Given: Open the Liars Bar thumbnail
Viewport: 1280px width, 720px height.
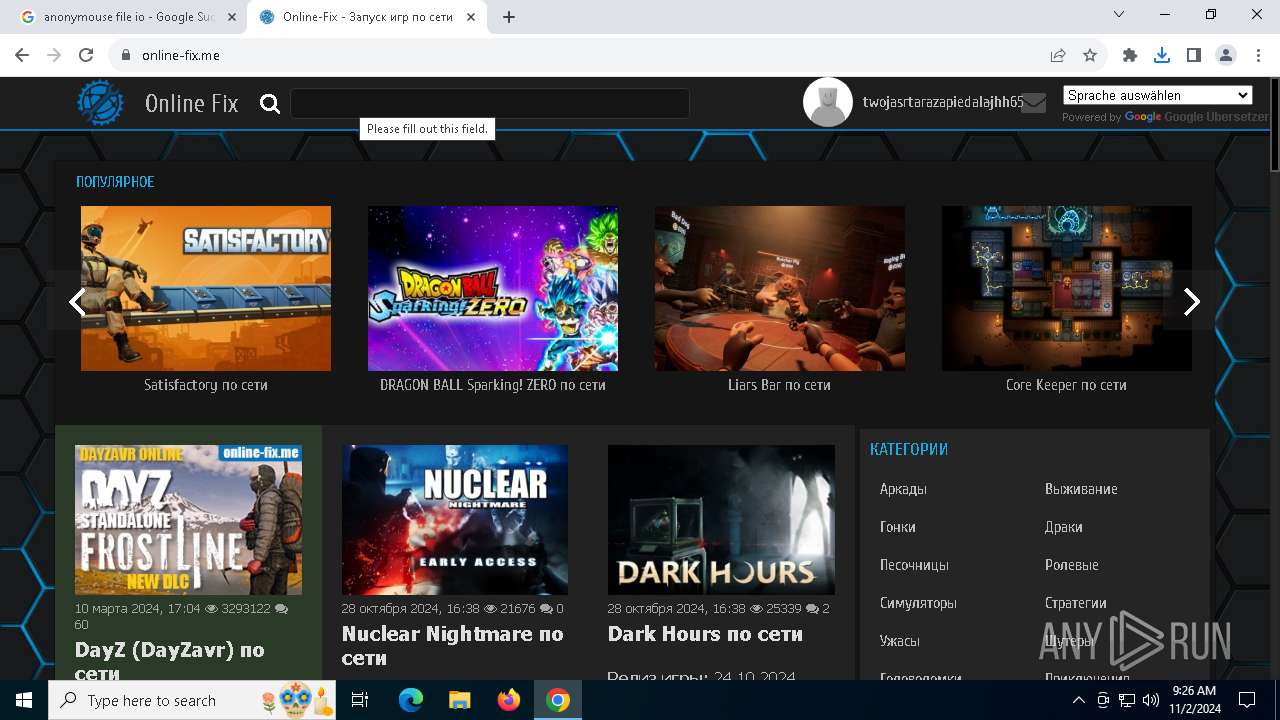Looking at the screenshot, I should [x=780, y=288].
